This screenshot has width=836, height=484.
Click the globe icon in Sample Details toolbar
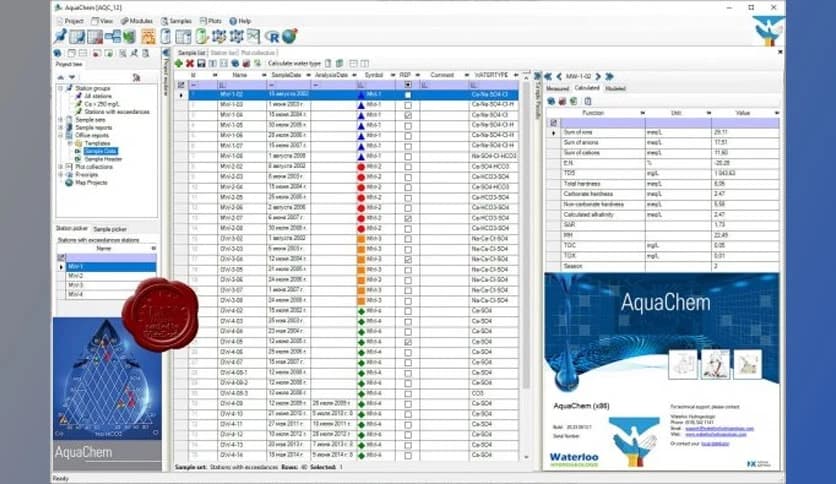551,101
